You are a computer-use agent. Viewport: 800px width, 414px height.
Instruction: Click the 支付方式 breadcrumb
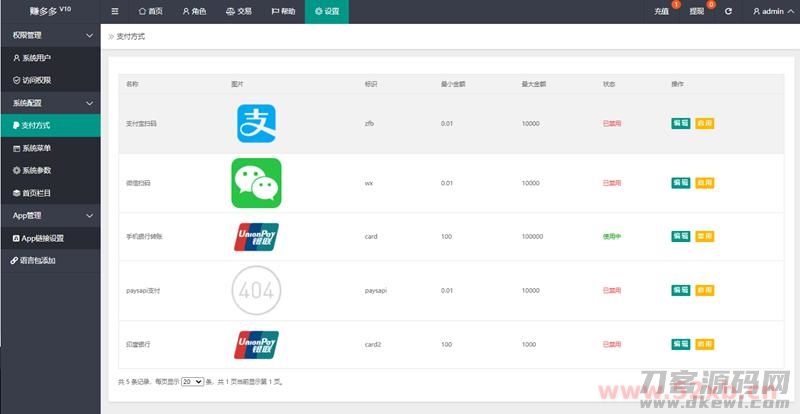(x=131, y=37)
